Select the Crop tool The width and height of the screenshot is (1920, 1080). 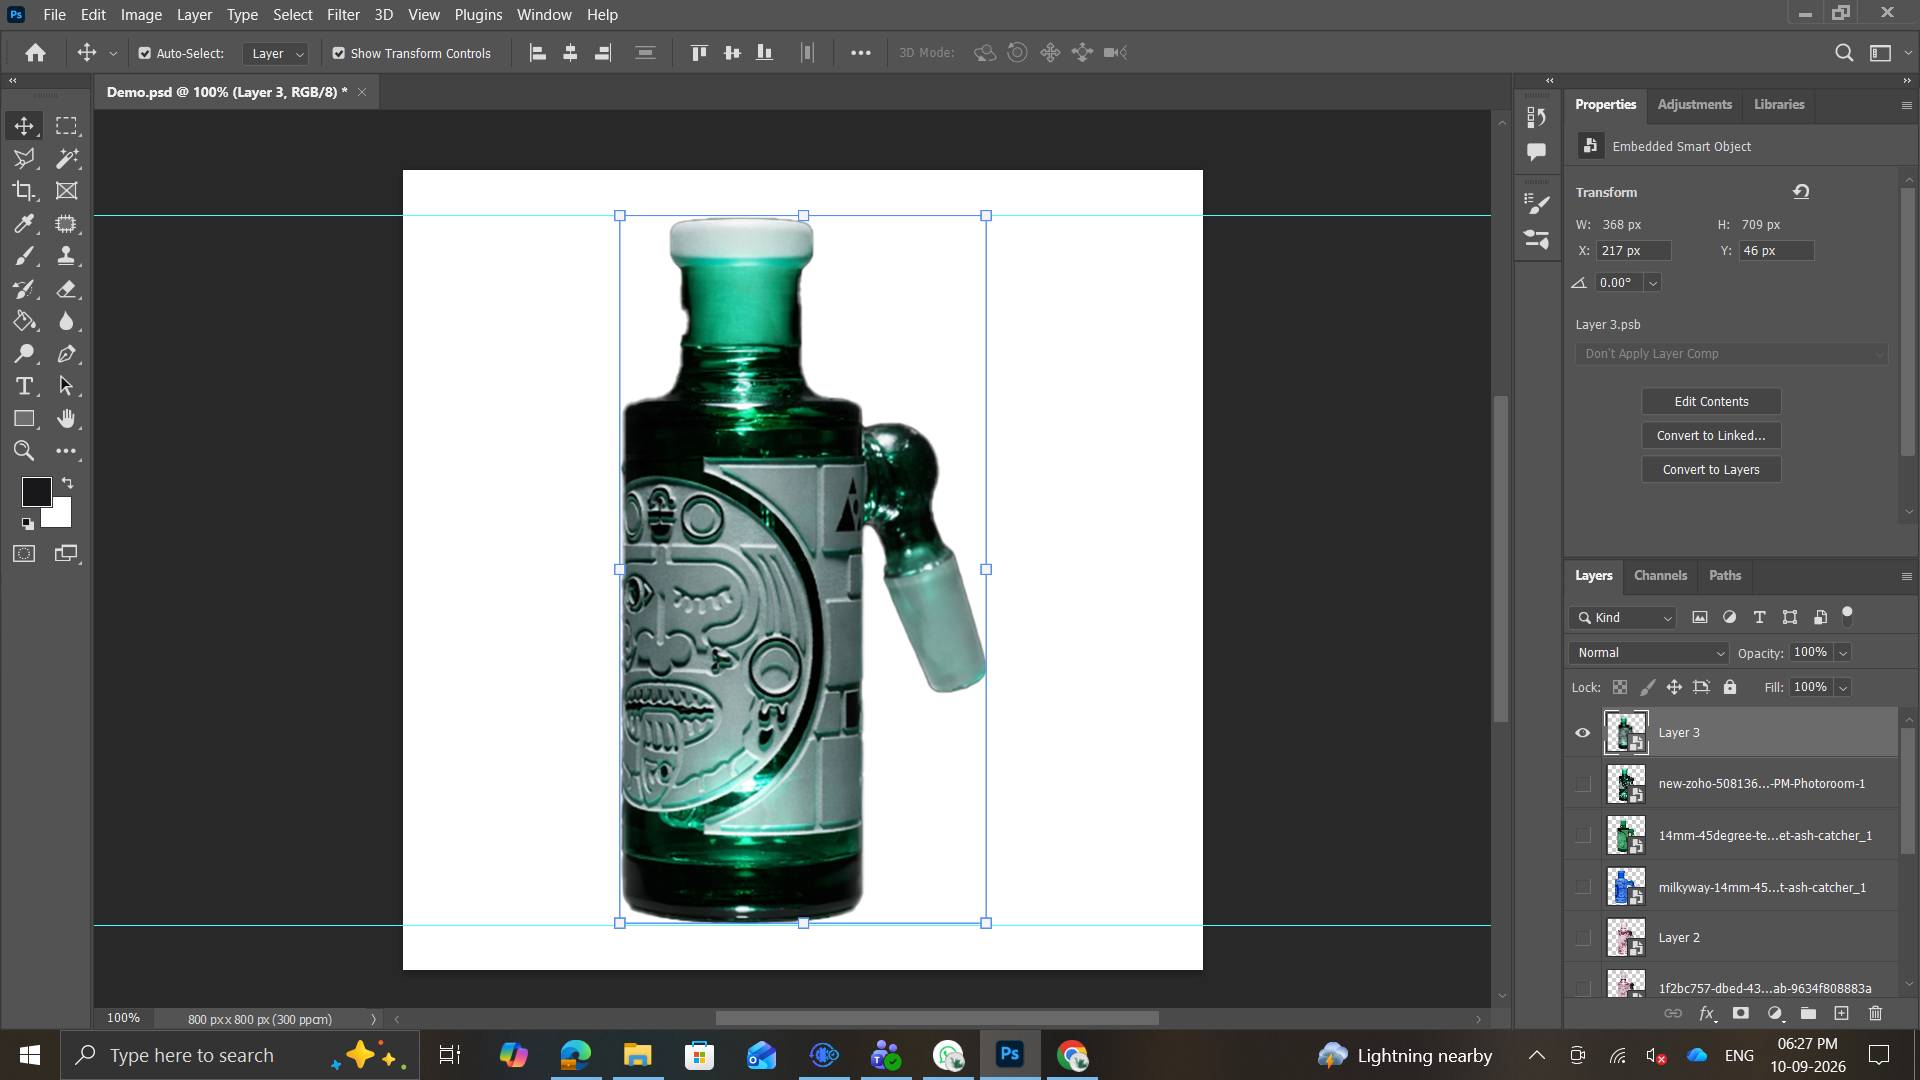click(x=25, y=191)
